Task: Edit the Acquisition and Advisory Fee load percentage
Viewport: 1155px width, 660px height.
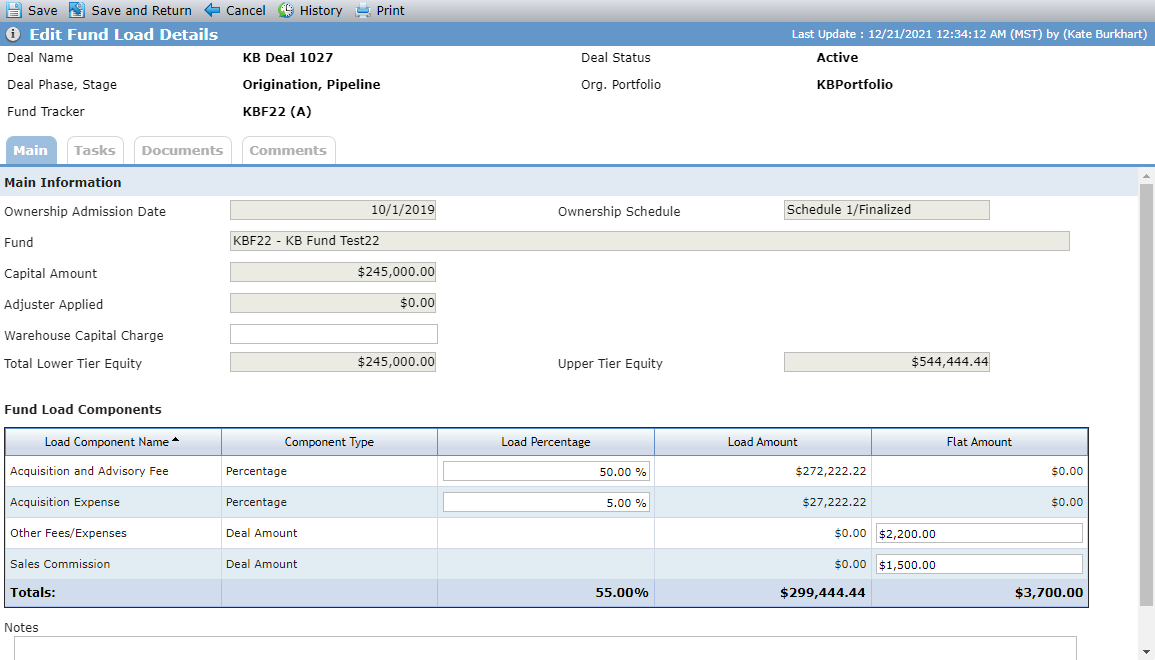Action: [x=546, y=471]
